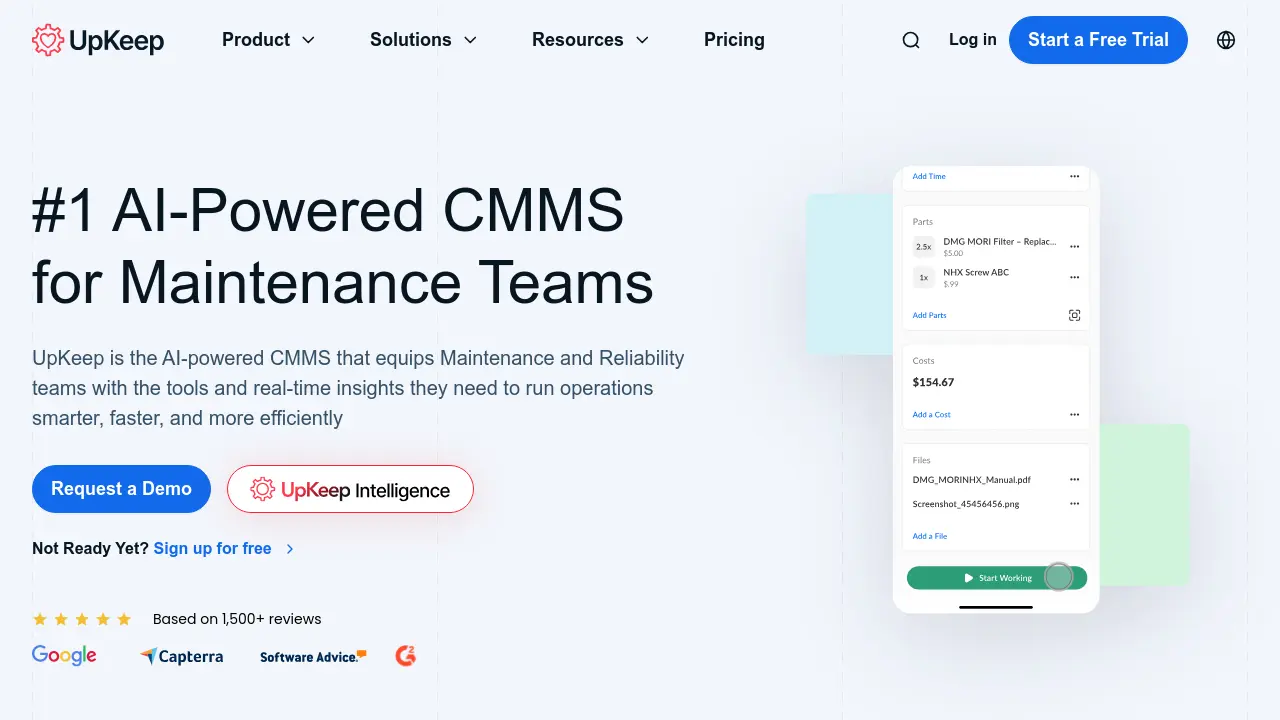Click the Software Advice logo
1280x720 pixels.
pos(313,657)
